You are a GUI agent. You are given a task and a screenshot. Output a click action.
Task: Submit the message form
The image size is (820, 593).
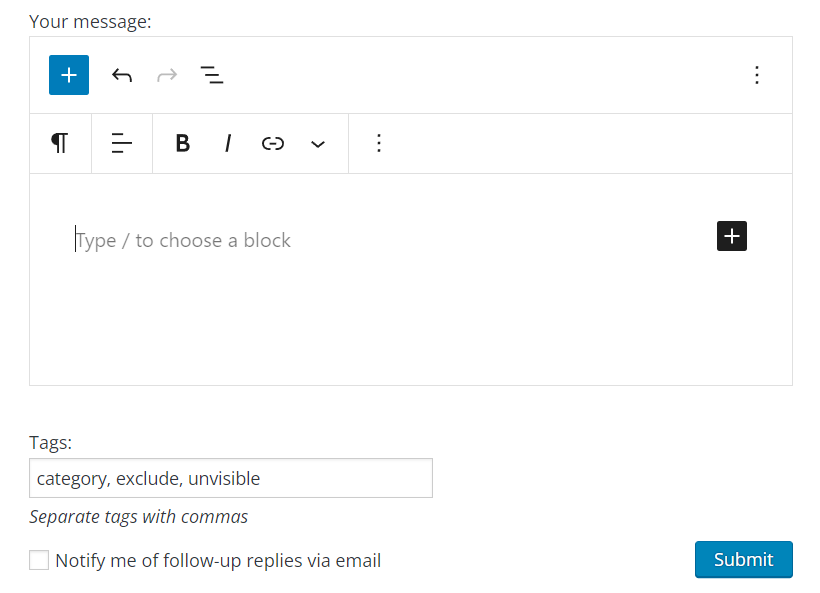pos(743,560)
